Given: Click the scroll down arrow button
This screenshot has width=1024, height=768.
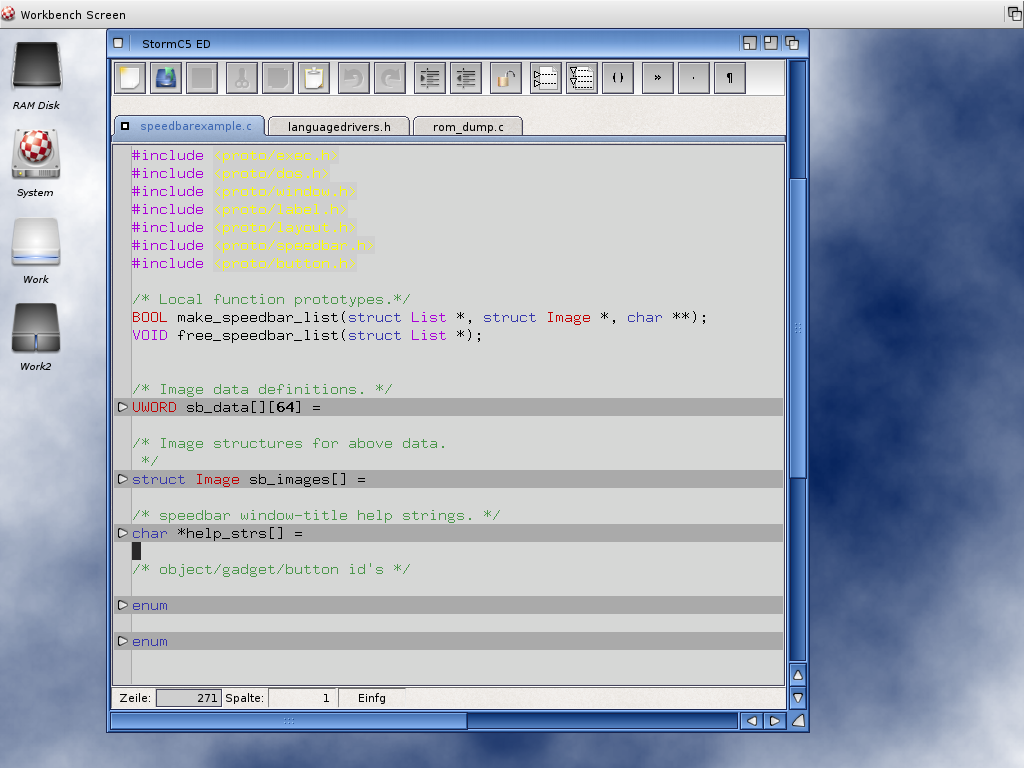Looking at the screenshot, I should 797,697.
